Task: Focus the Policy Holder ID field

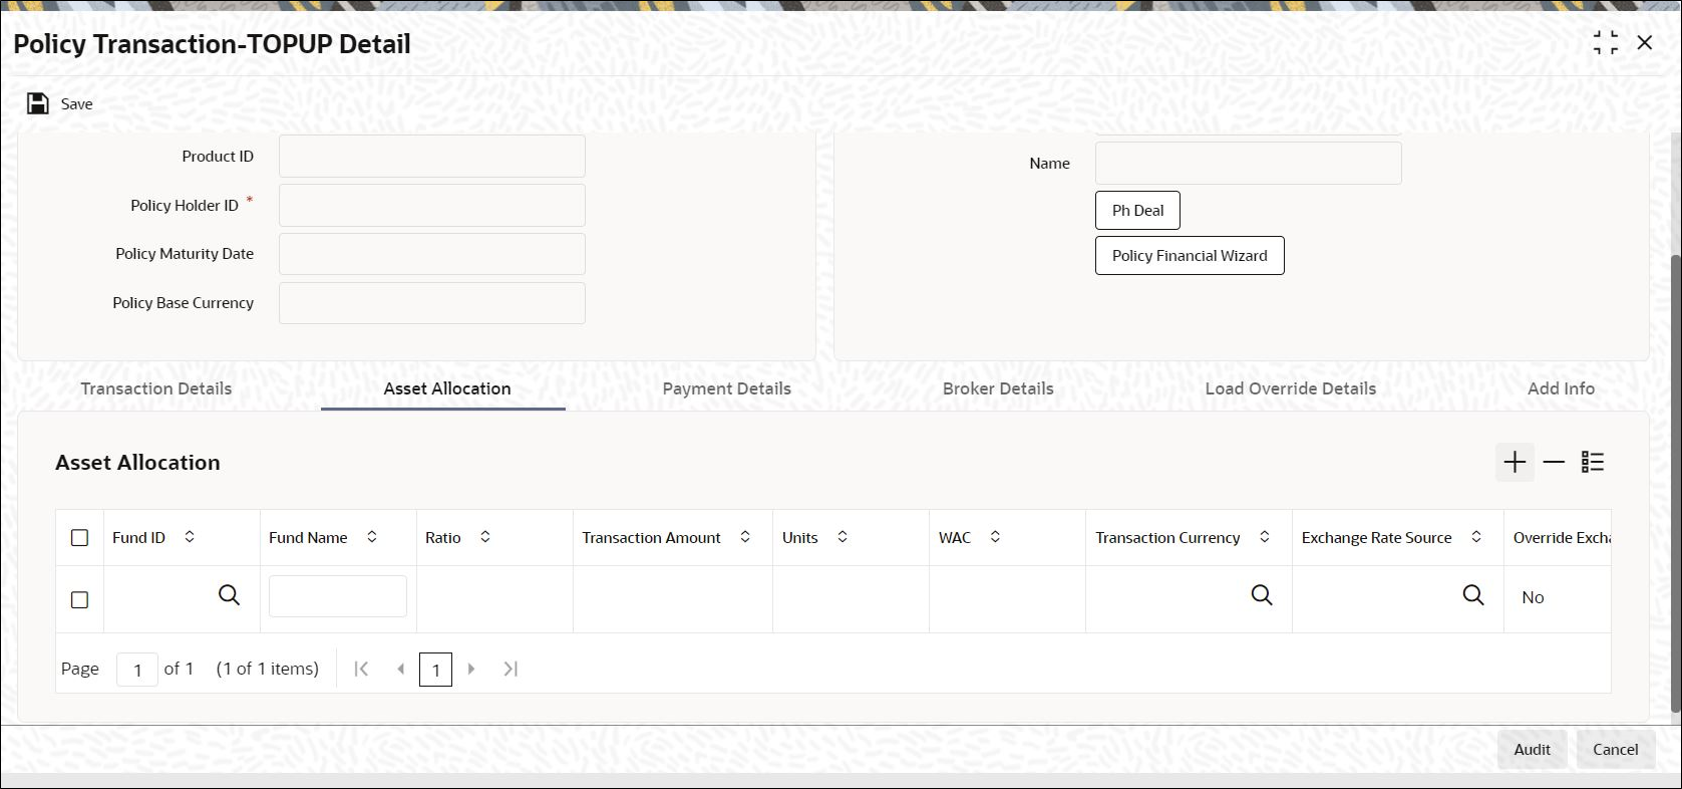Action: pos(432,205)
